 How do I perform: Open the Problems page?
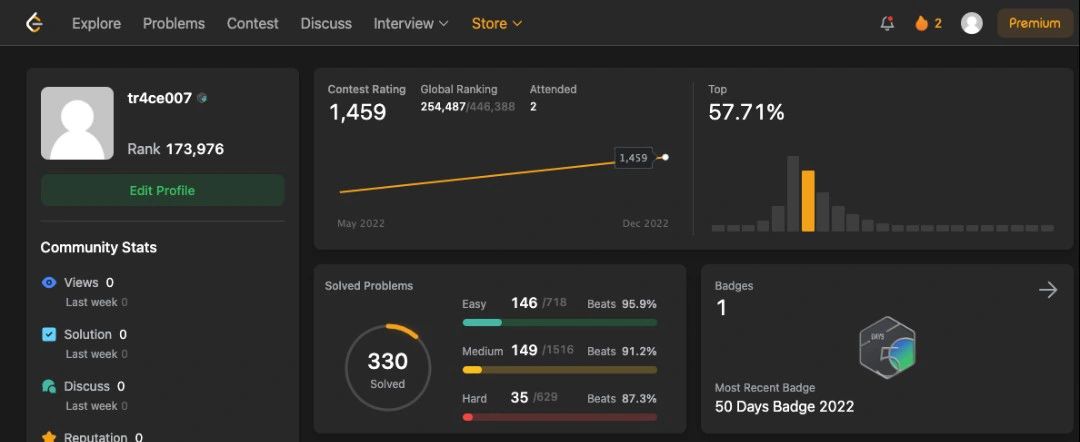tap(174, 23)
